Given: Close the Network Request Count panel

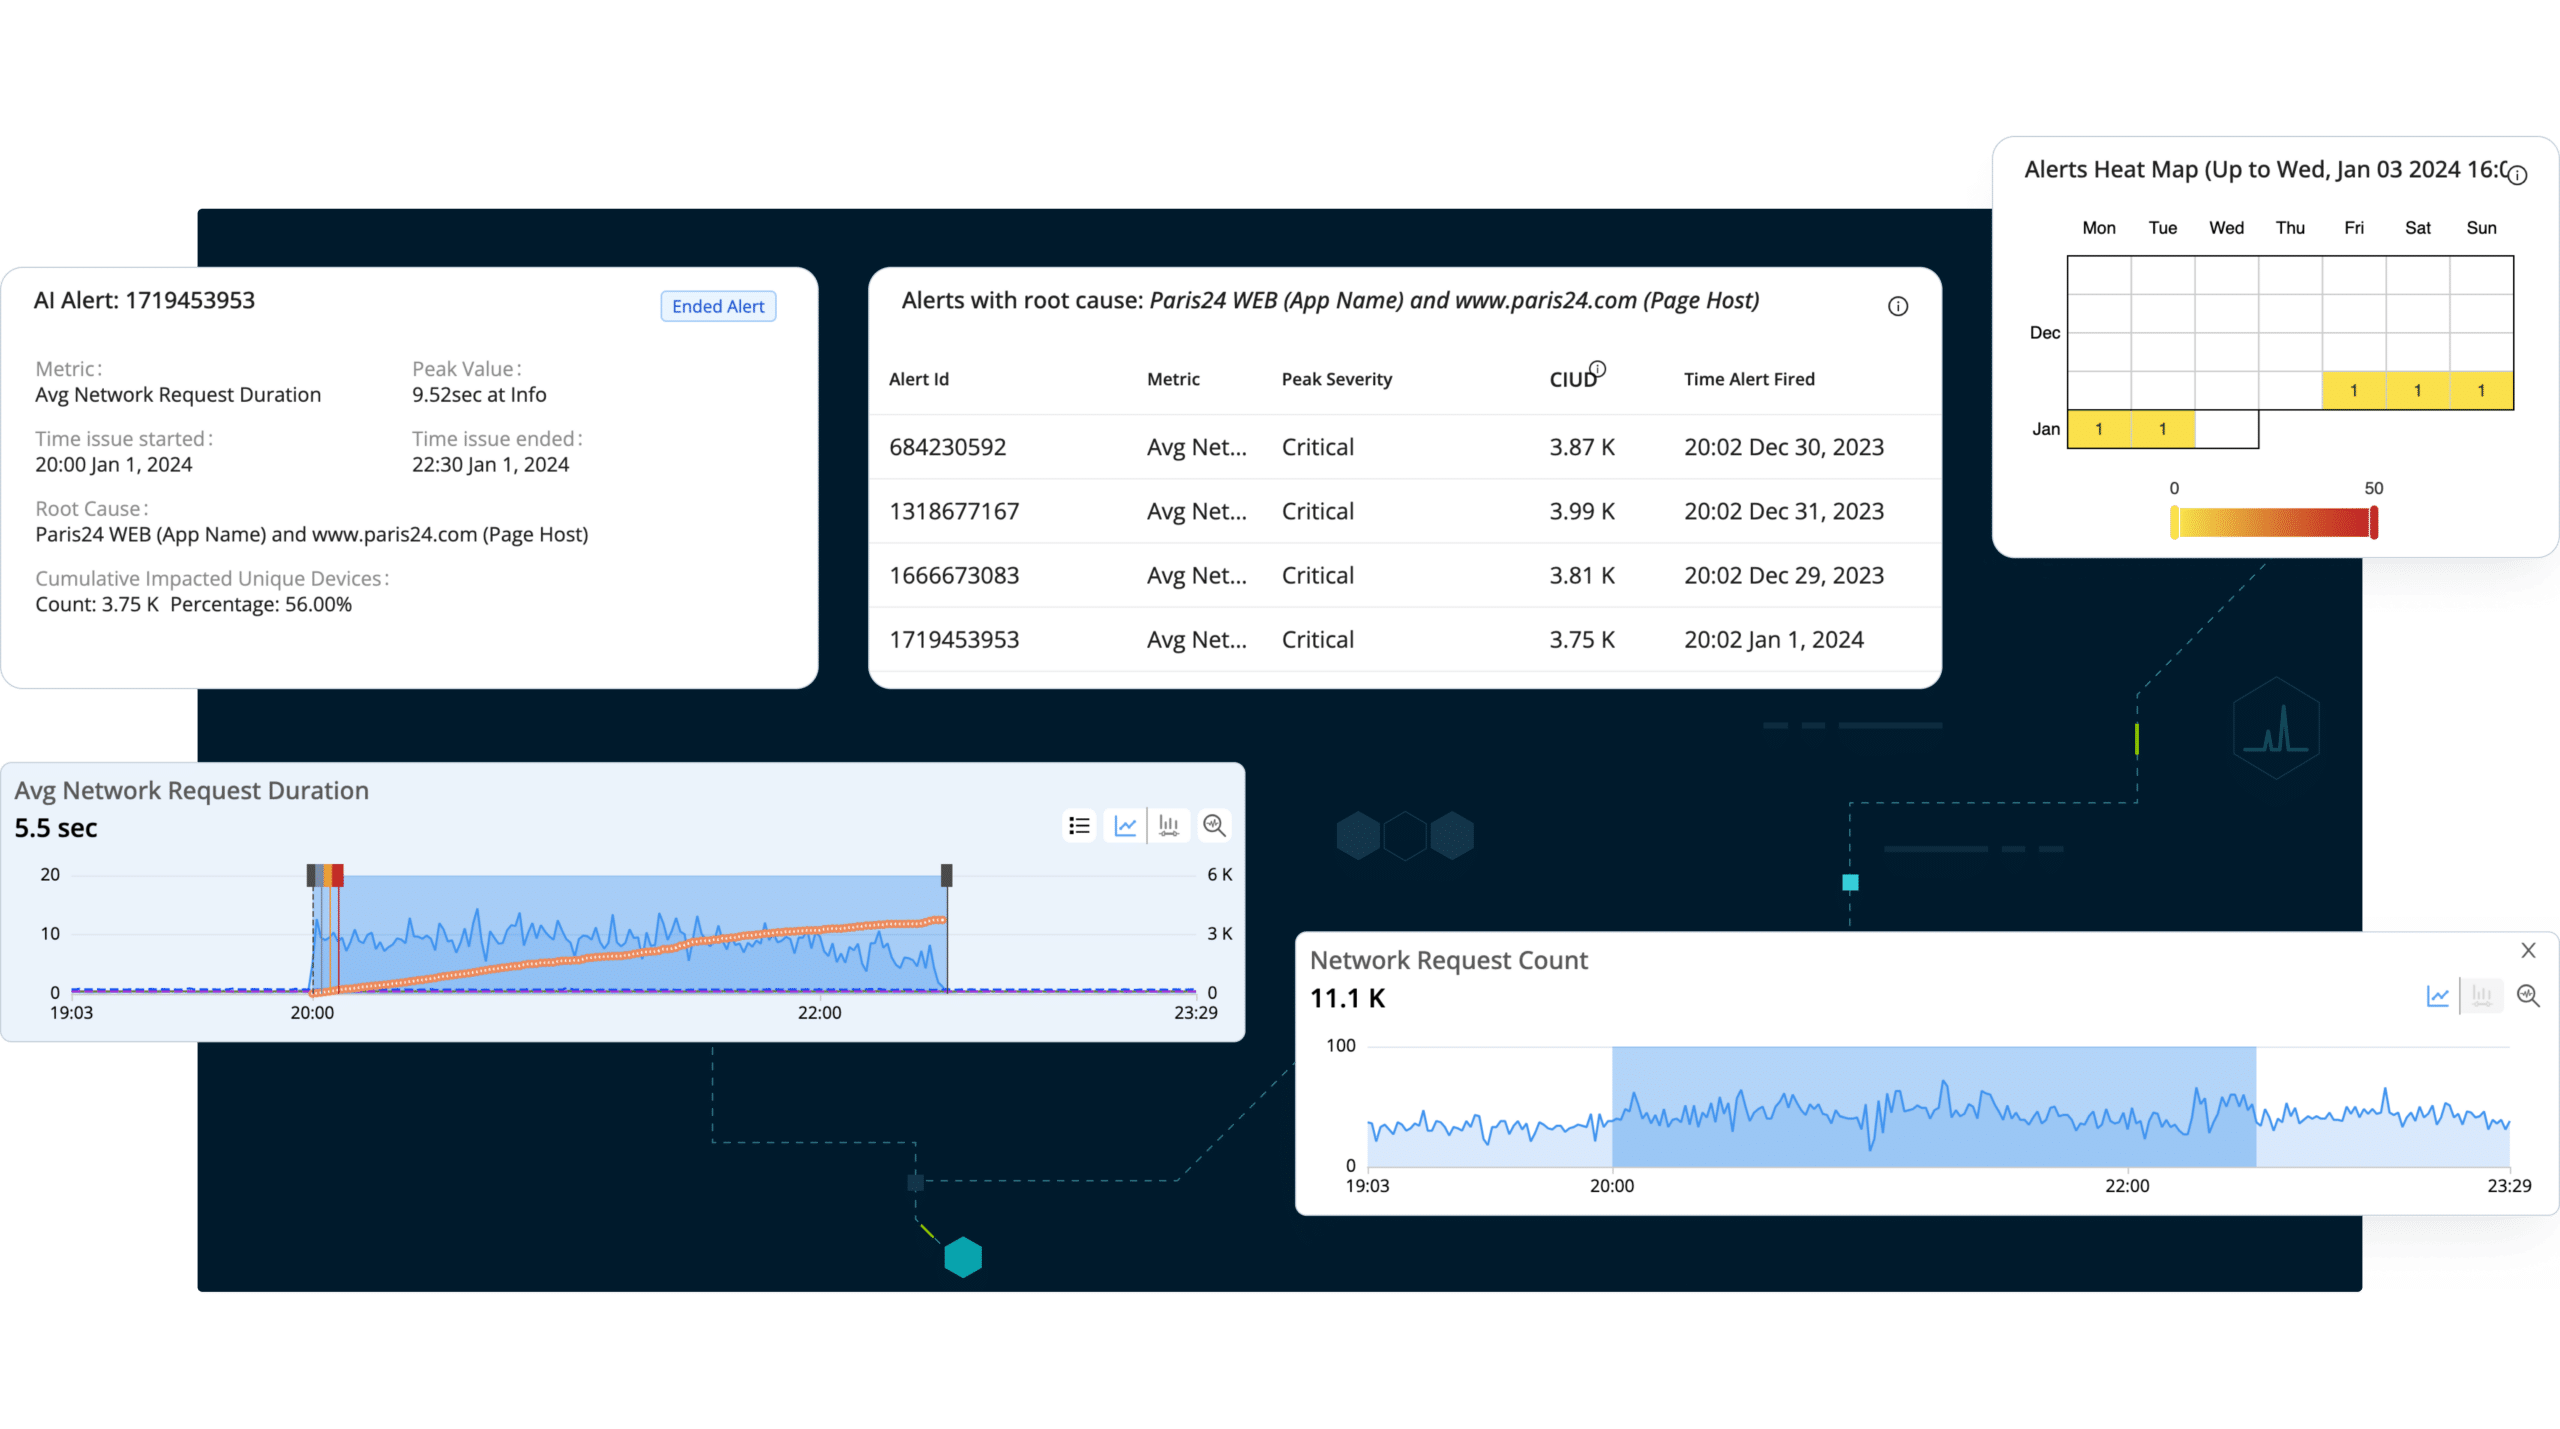Looking at the screenshot, I should tap(2529, 950).
